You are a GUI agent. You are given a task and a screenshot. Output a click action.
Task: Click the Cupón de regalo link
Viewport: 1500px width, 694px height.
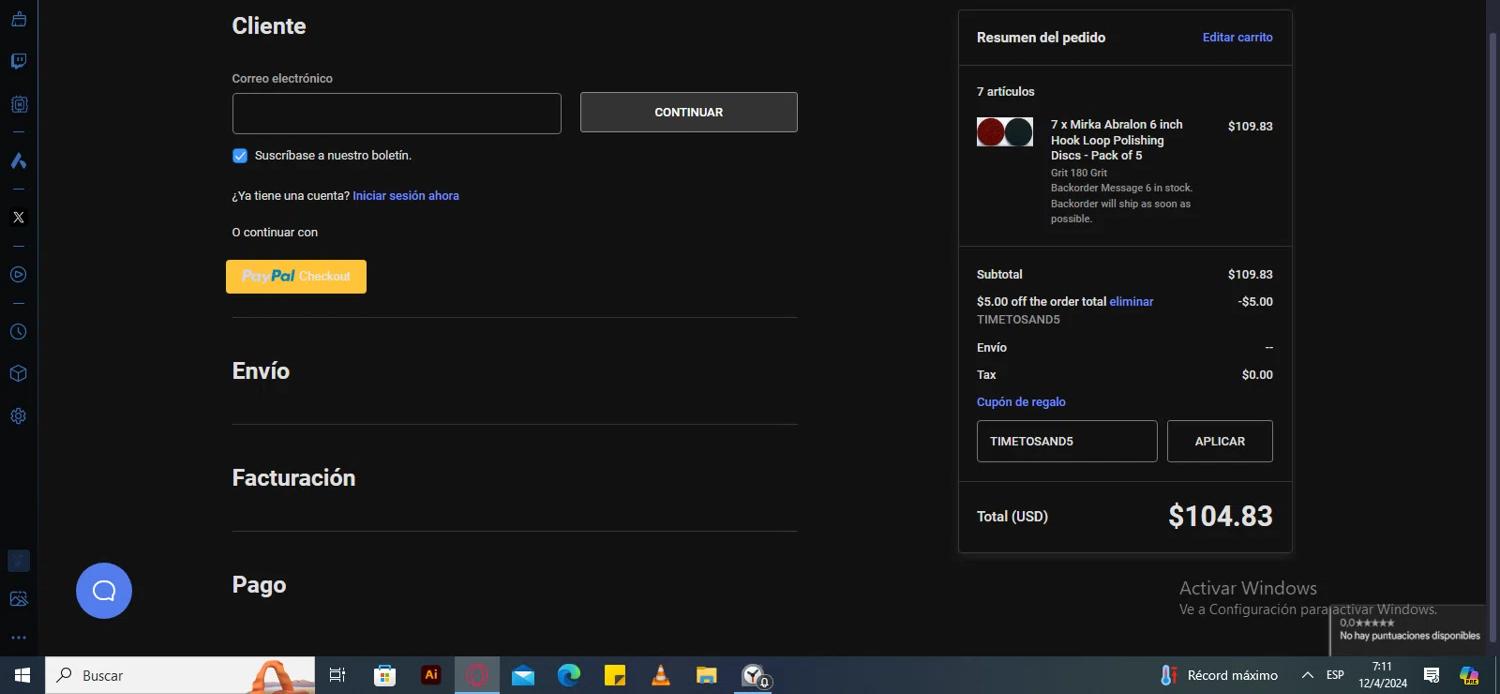coord(1021,402)
